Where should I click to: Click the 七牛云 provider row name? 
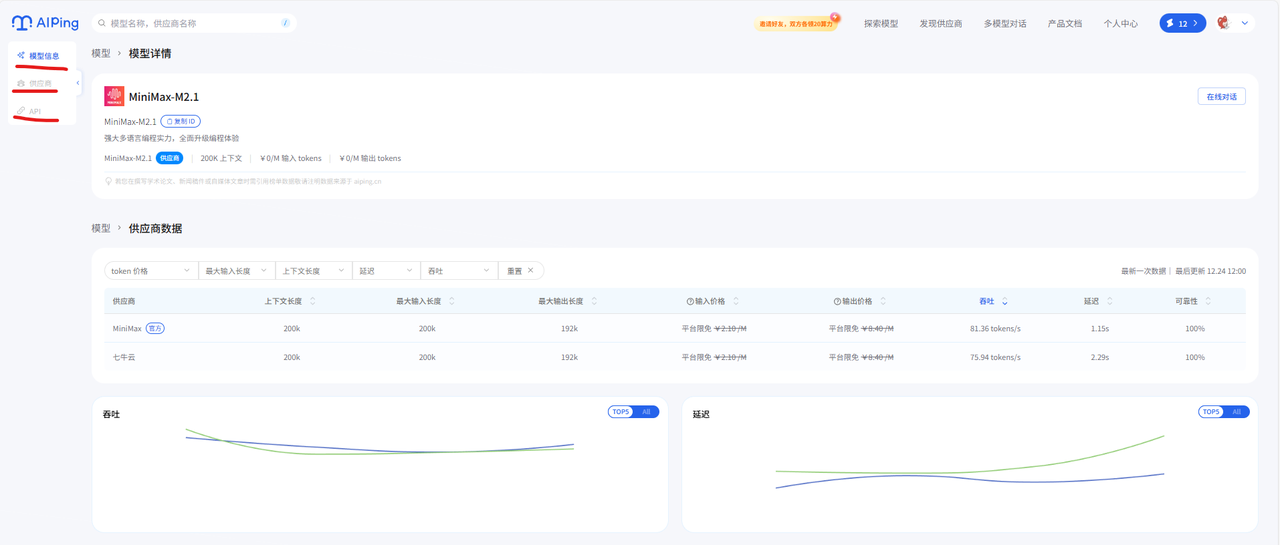[x=124, y=357]
